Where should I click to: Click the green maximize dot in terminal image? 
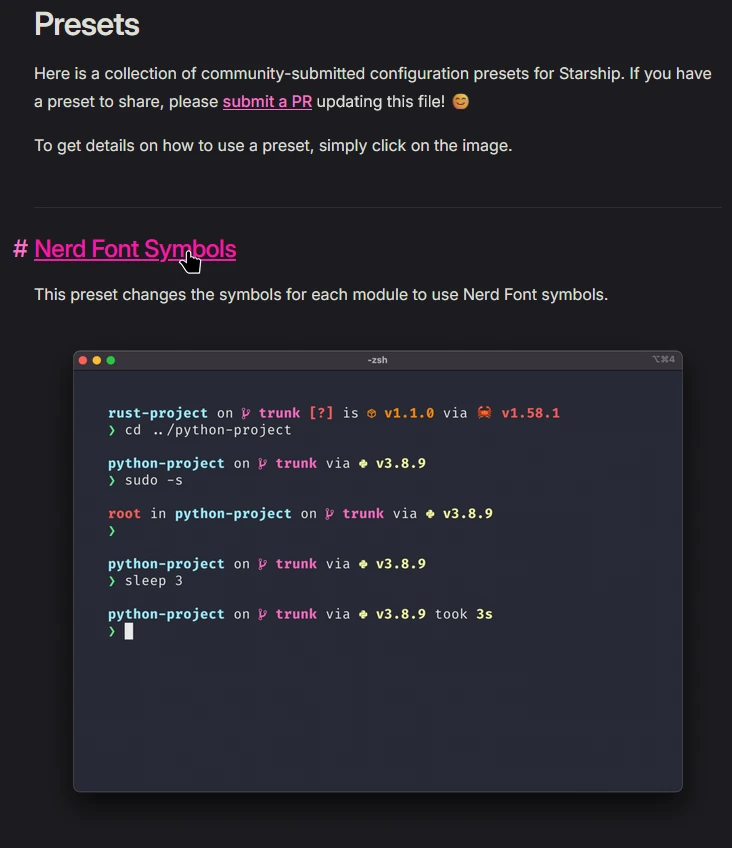point(111,360)
